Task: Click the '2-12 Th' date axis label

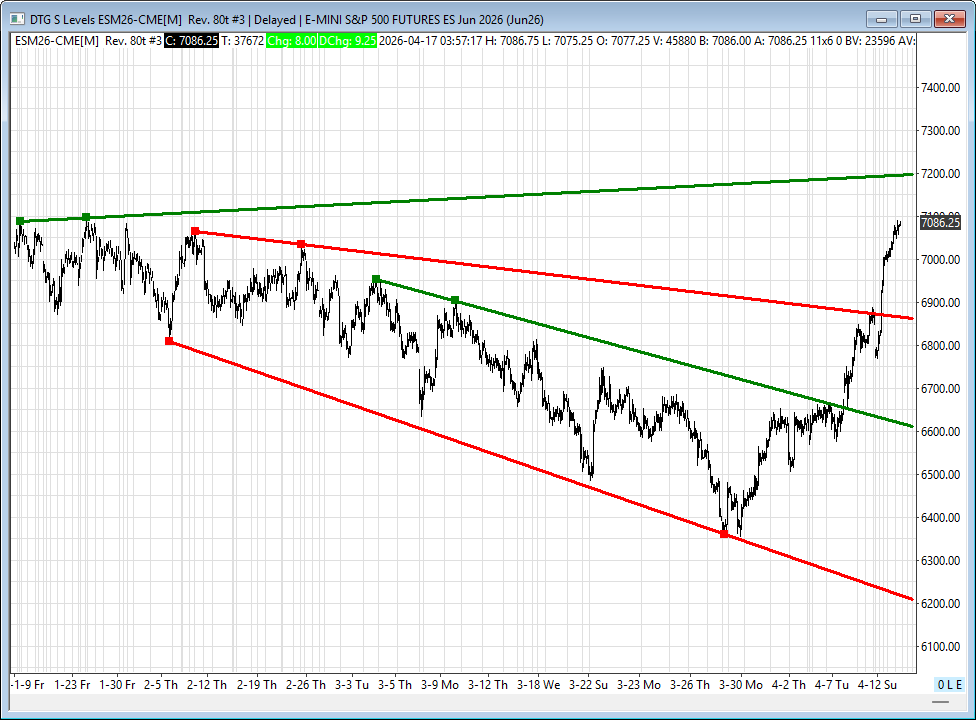Action: (x=207, y=685)
